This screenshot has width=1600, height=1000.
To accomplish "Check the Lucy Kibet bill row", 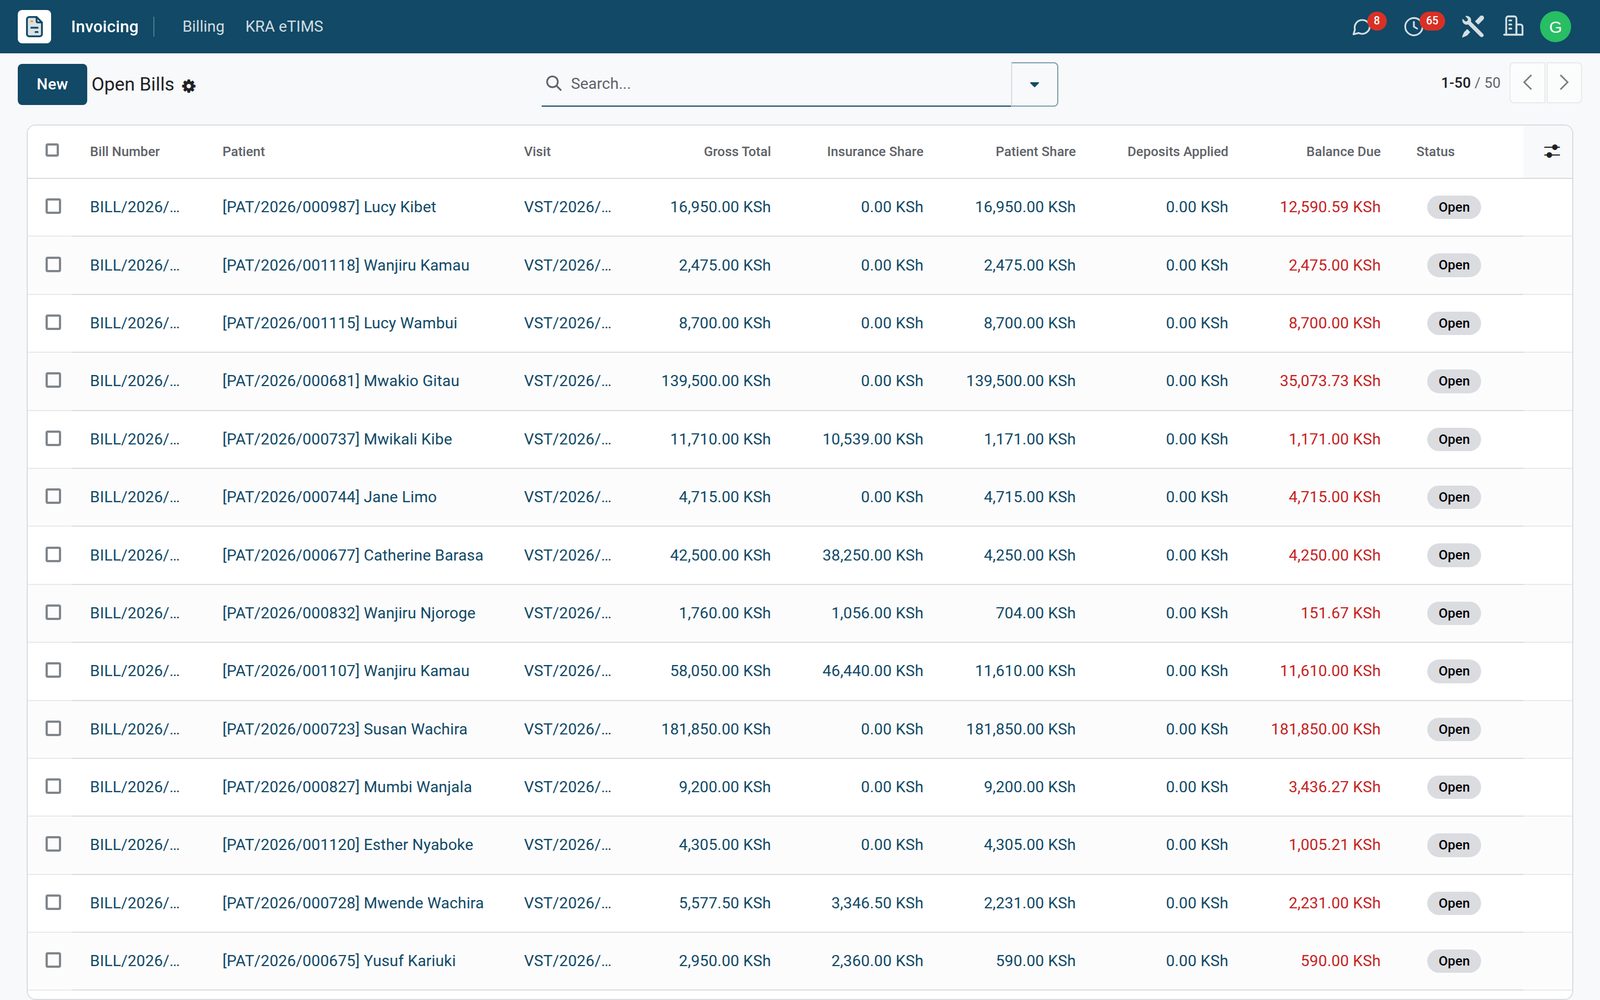I will pos(53,206).
